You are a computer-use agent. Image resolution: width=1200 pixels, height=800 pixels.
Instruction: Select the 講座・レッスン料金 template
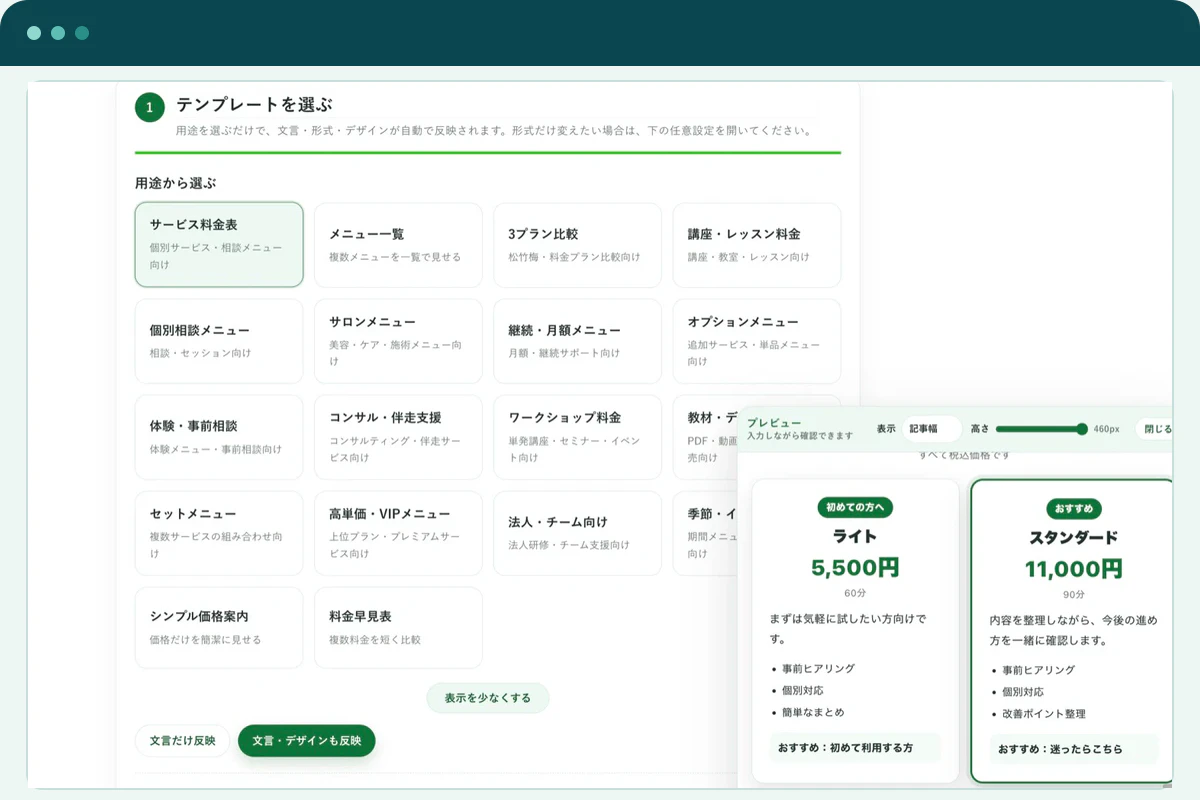tap(756, 245)
